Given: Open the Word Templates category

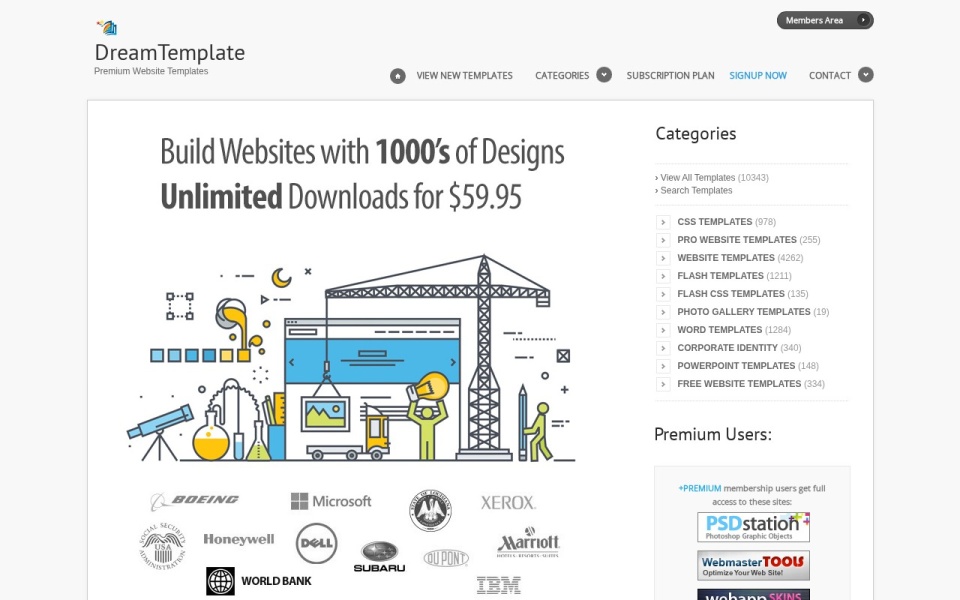Looking at the screenshot, I should coord(719,330).
